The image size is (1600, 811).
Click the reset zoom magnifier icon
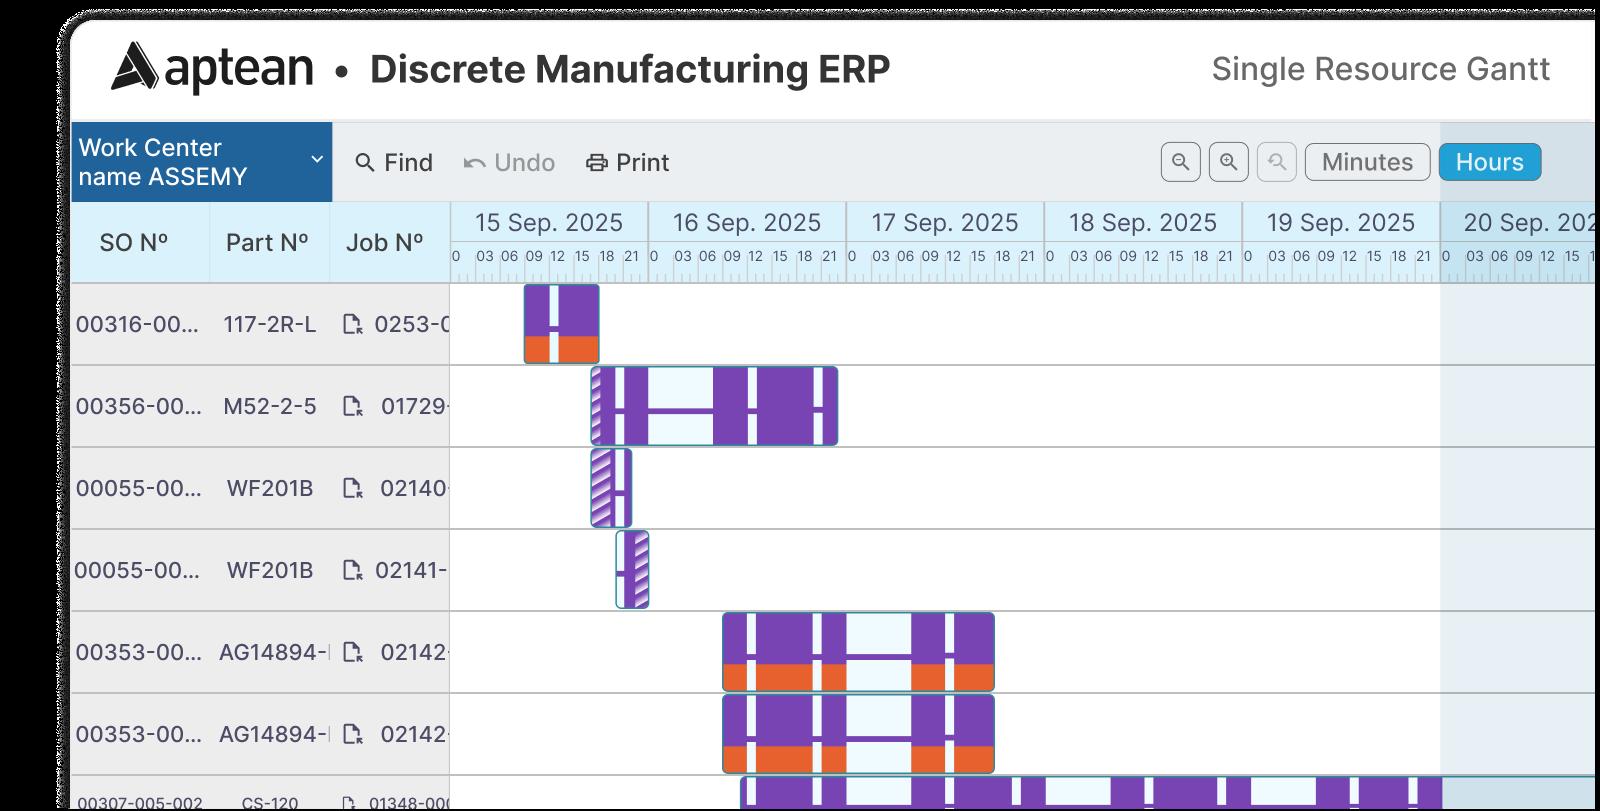(x=1277, y=162)
